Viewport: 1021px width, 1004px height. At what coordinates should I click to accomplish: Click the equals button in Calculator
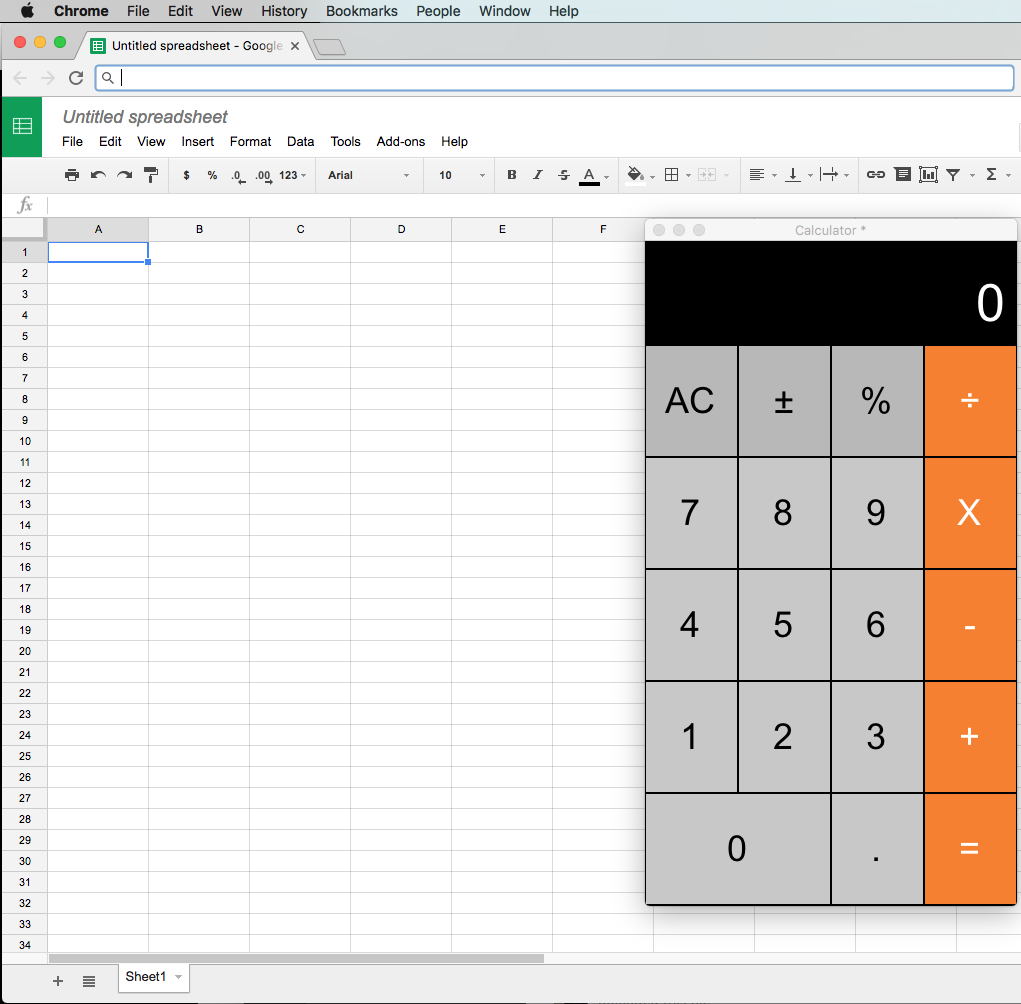(970, 849)
